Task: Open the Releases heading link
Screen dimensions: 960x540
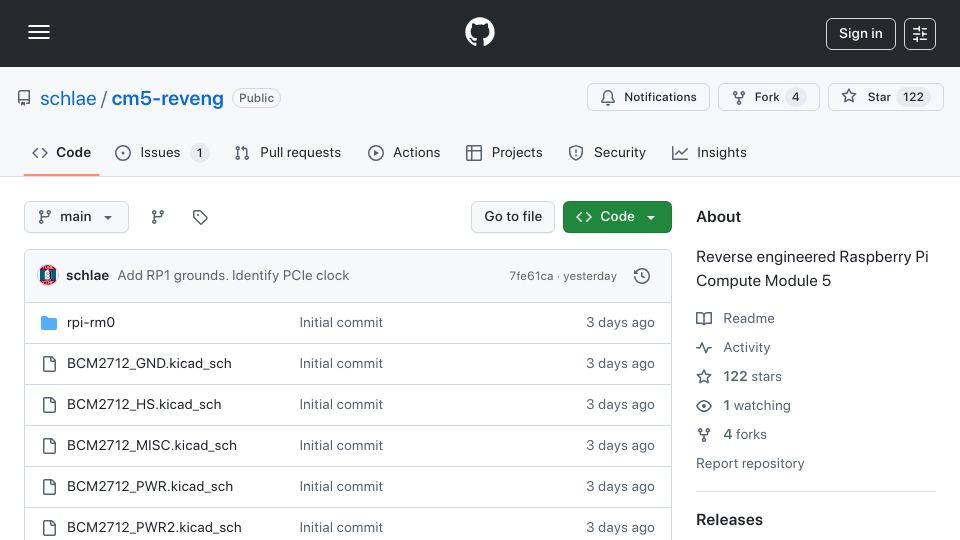Action: (x=729, y=520)
